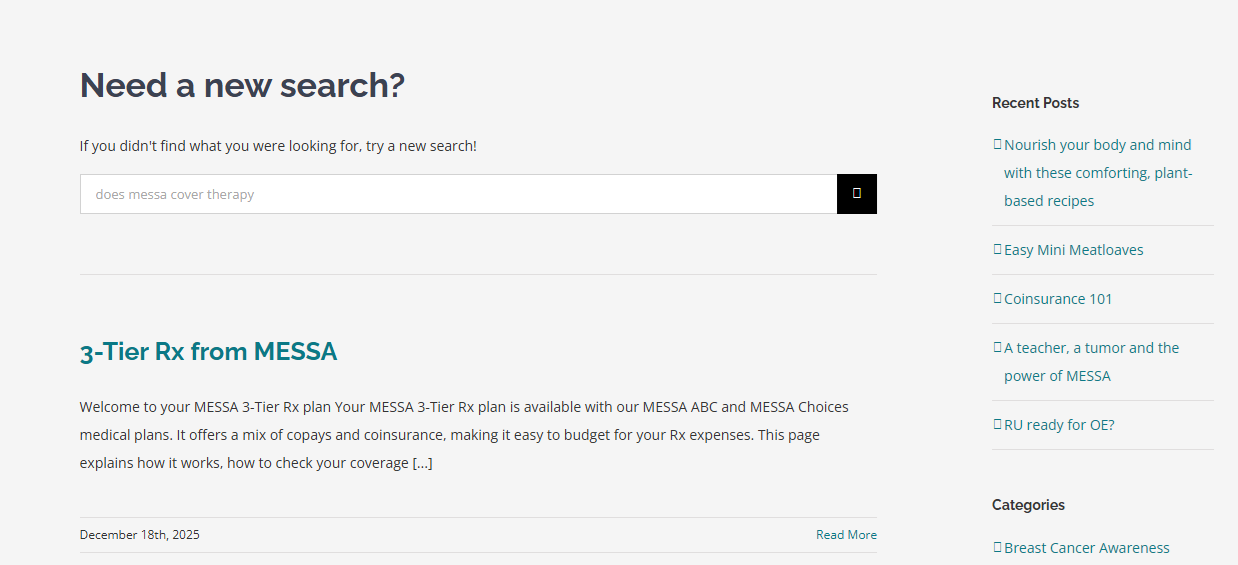Click the black search submit button
The width and height of the screenshot is (1238, 565).
856,194
